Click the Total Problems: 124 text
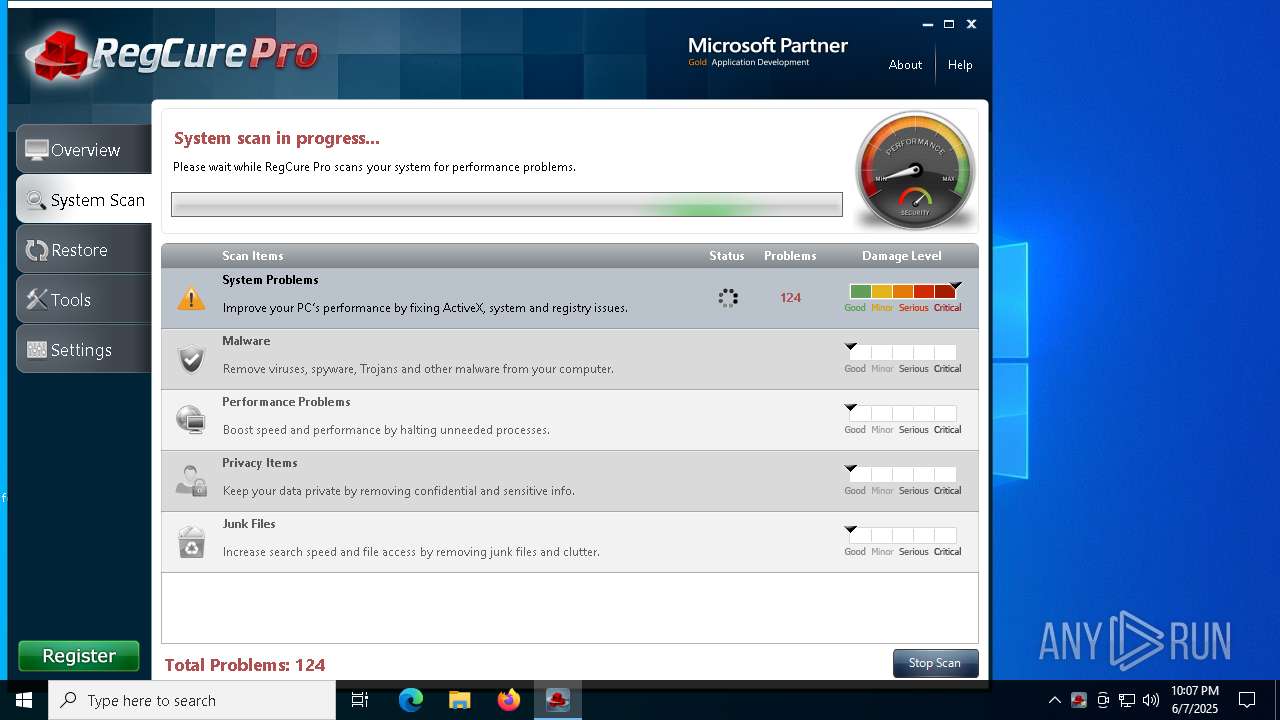Screen dimensions: 1280x720 [x=245, y=665]
